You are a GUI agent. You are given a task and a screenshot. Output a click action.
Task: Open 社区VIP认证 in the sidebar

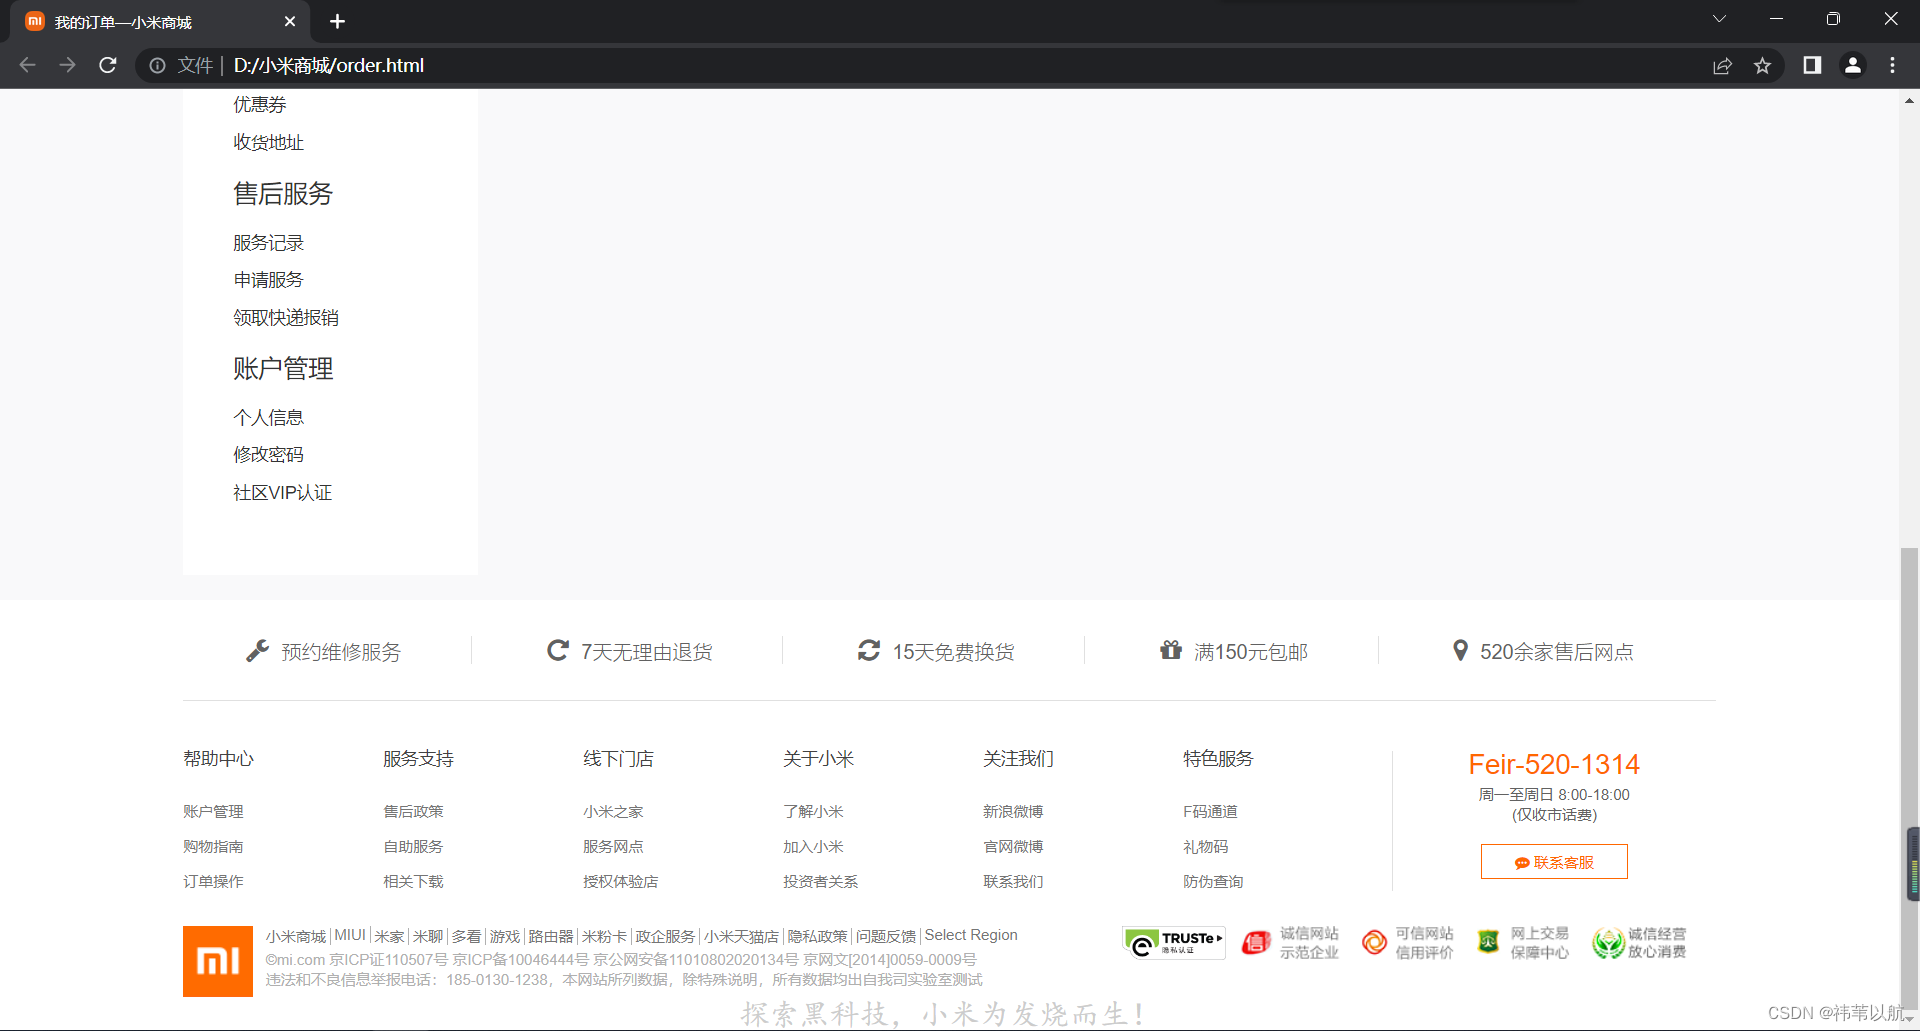tap(282, 493)
